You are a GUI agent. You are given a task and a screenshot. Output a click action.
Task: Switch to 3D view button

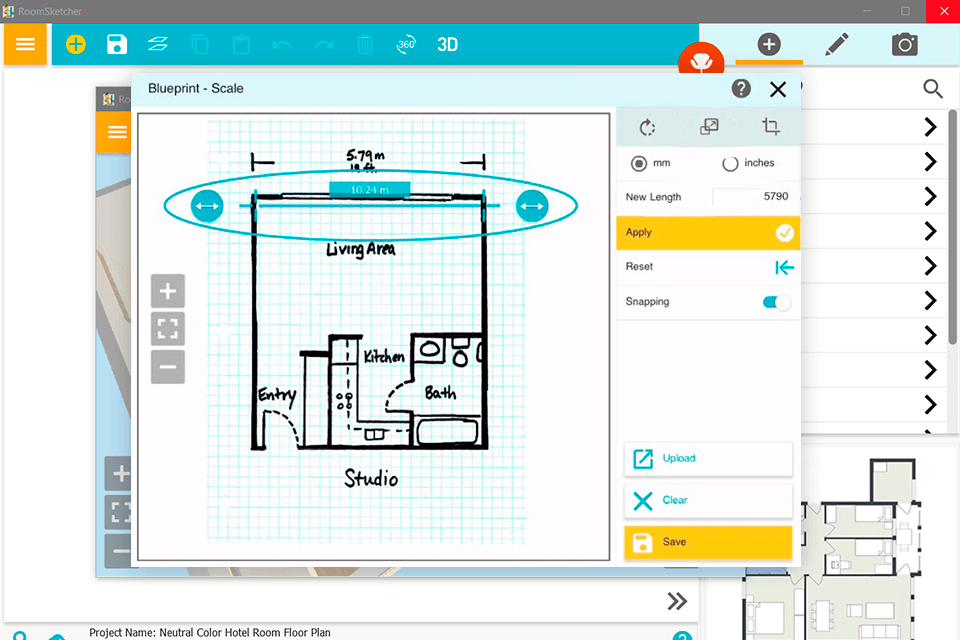pyautogui.click(x=448, y=45)
